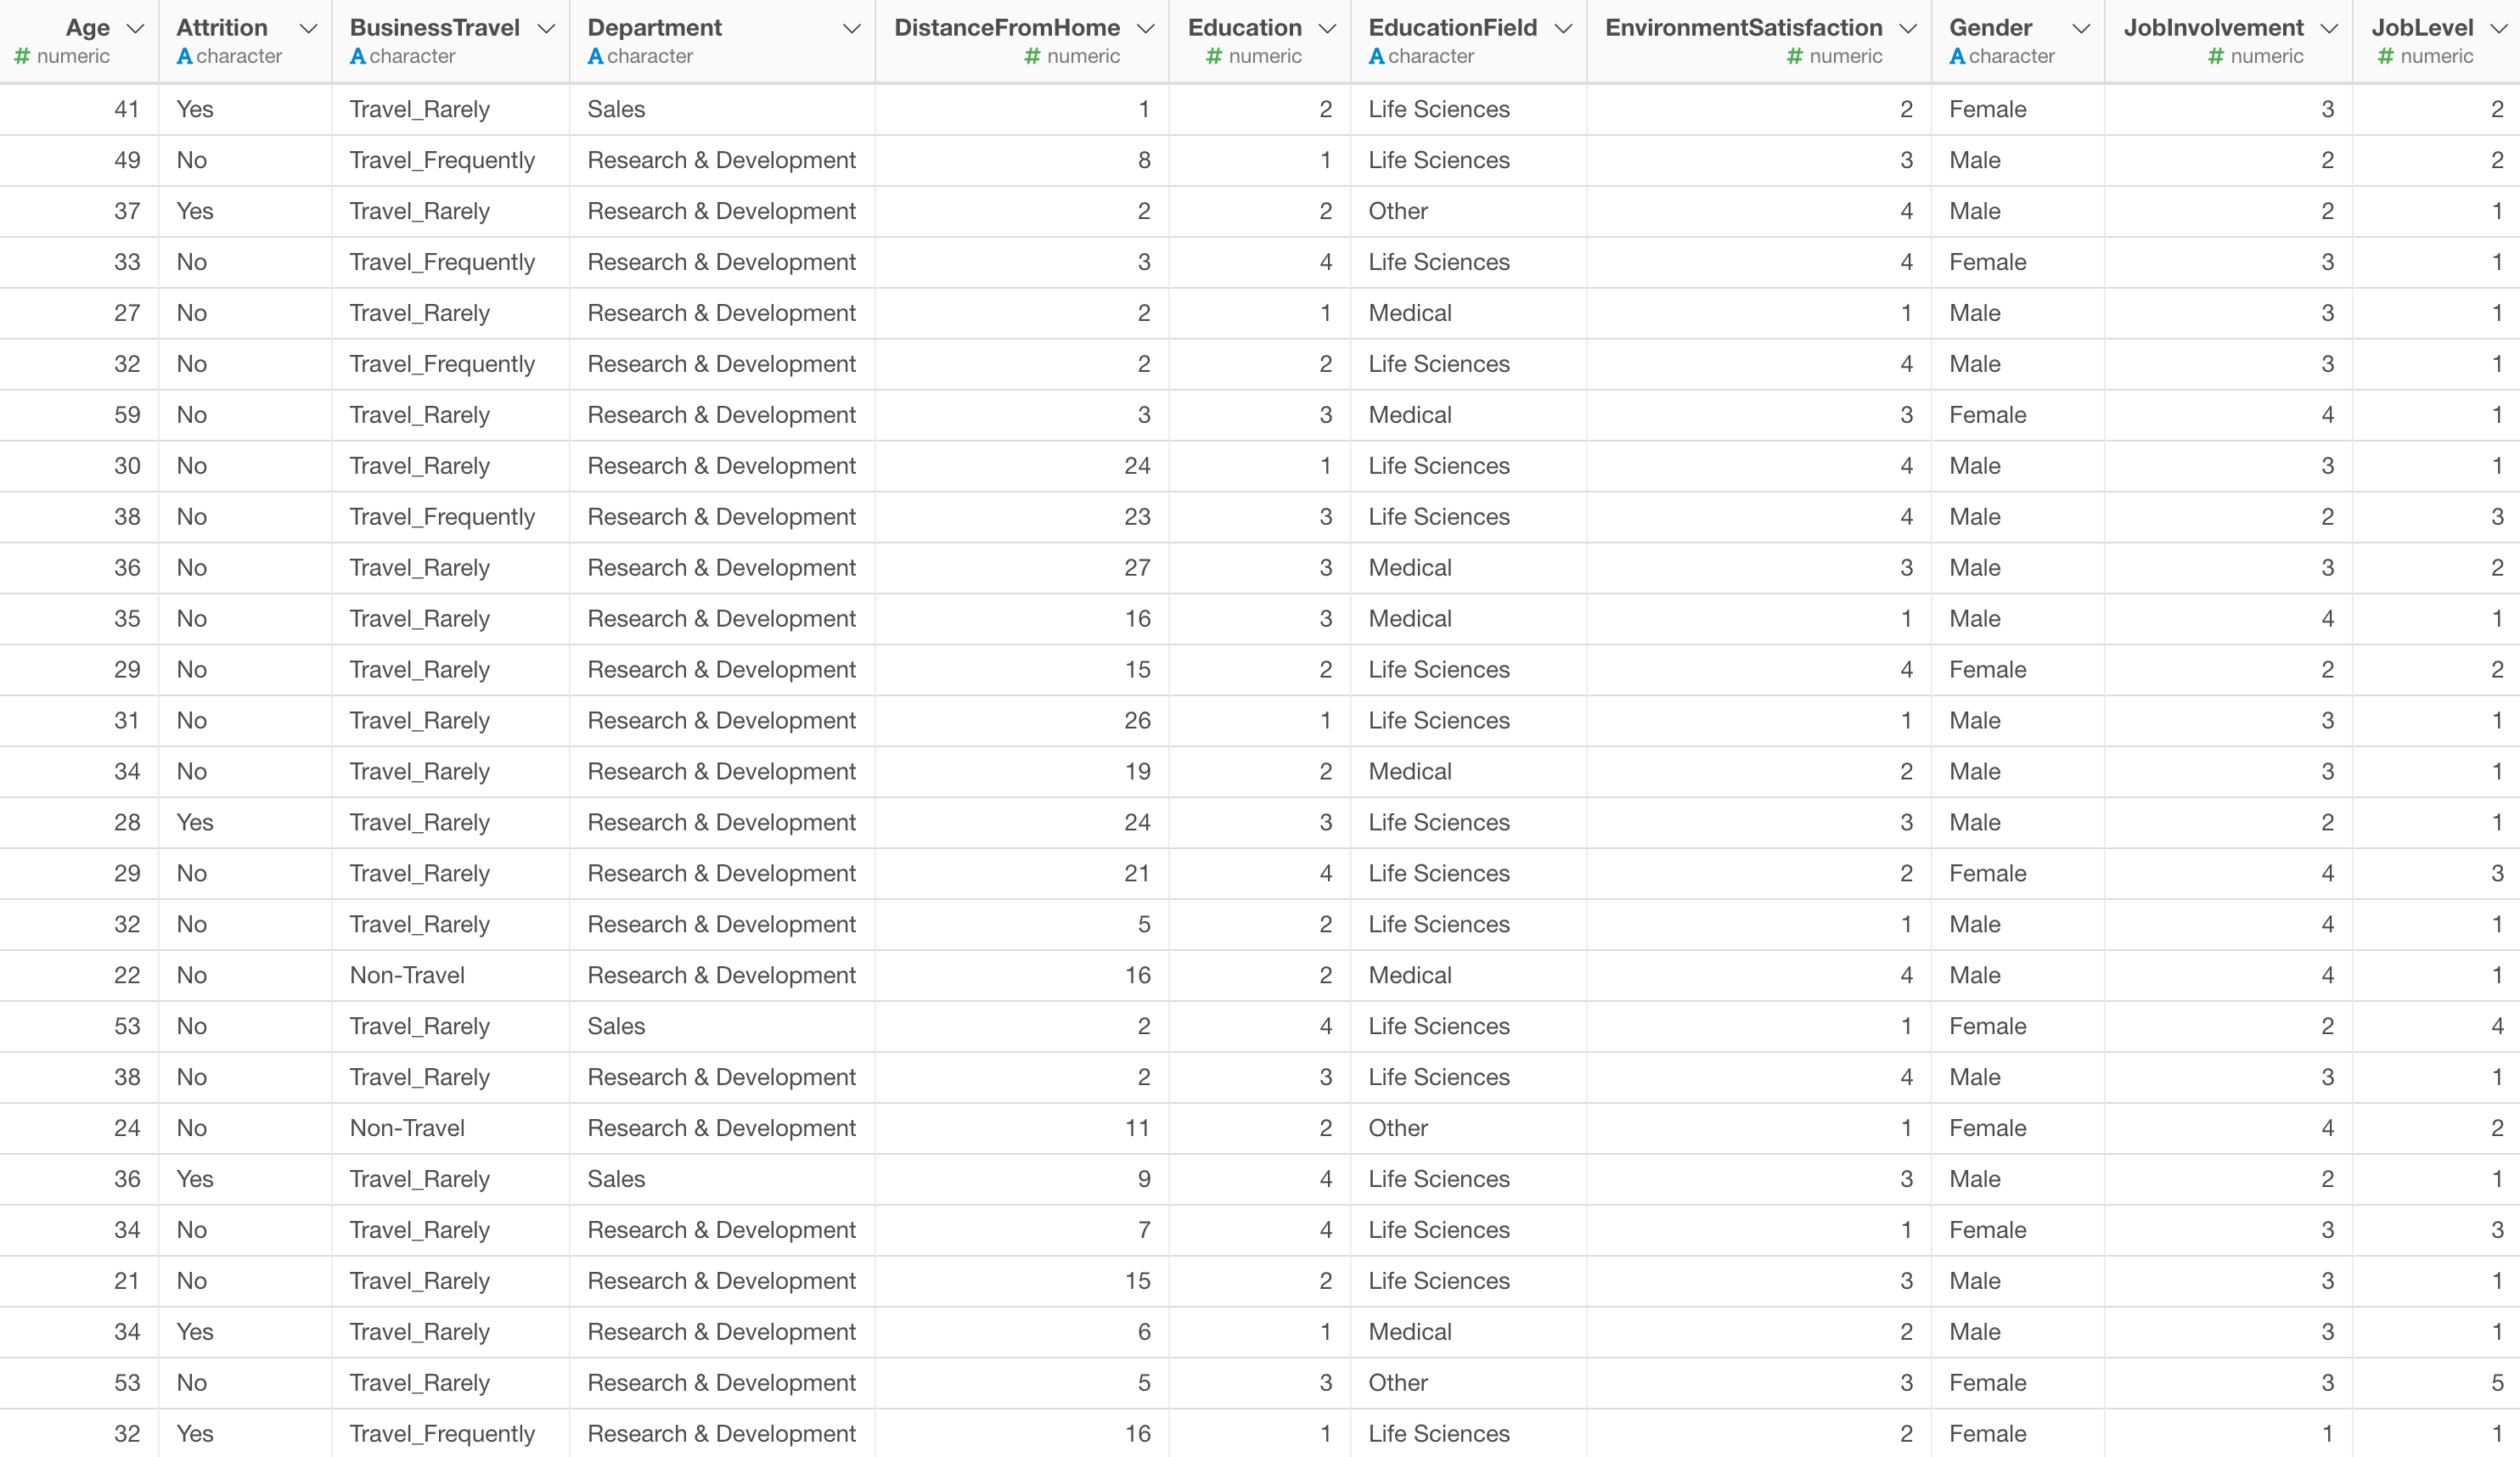Click the numeric type icon under Age

[x=22, y=56]
